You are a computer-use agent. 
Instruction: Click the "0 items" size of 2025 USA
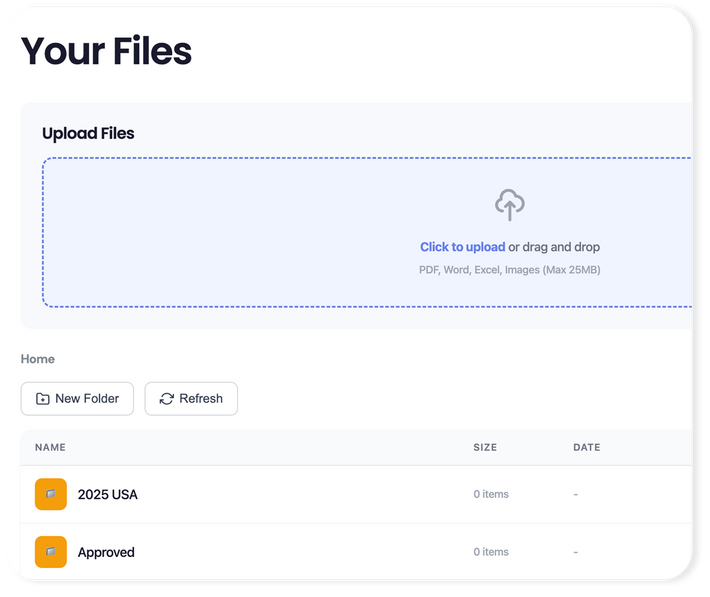pos(491,494)
